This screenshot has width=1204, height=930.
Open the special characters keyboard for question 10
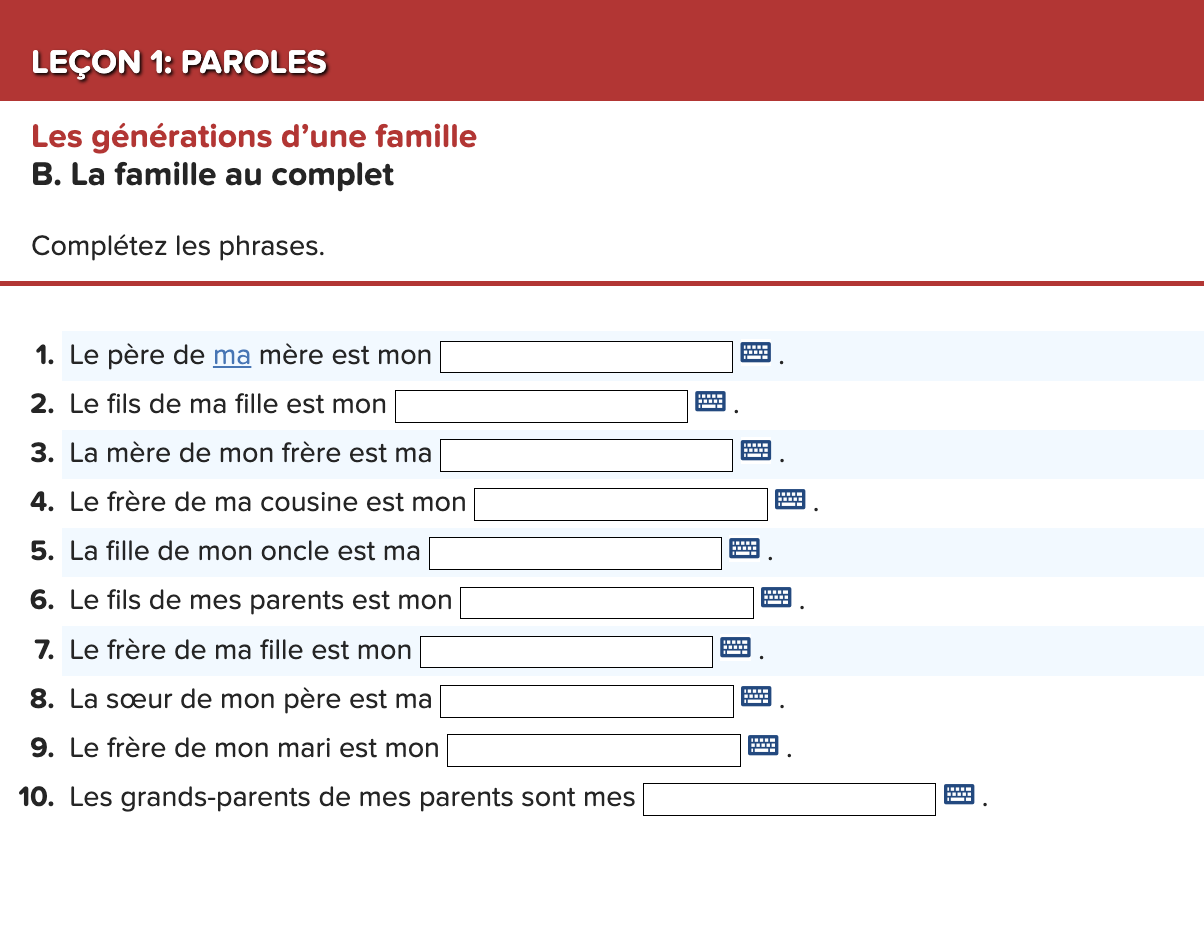pyautogui.click(x=960, y=794)
